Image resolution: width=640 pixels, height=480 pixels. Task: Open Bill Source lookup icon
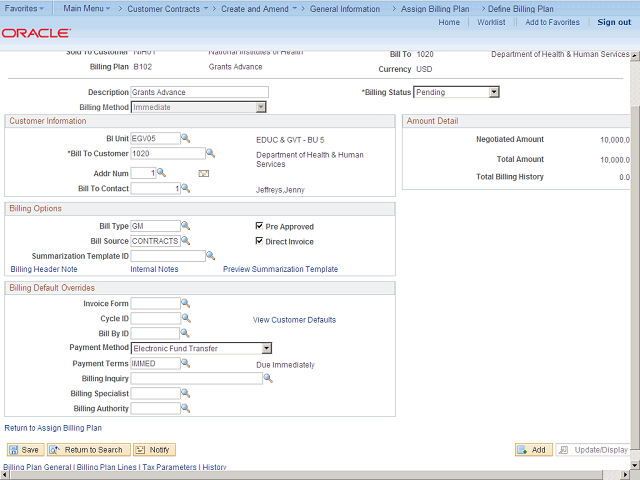[x=185, y=241]
